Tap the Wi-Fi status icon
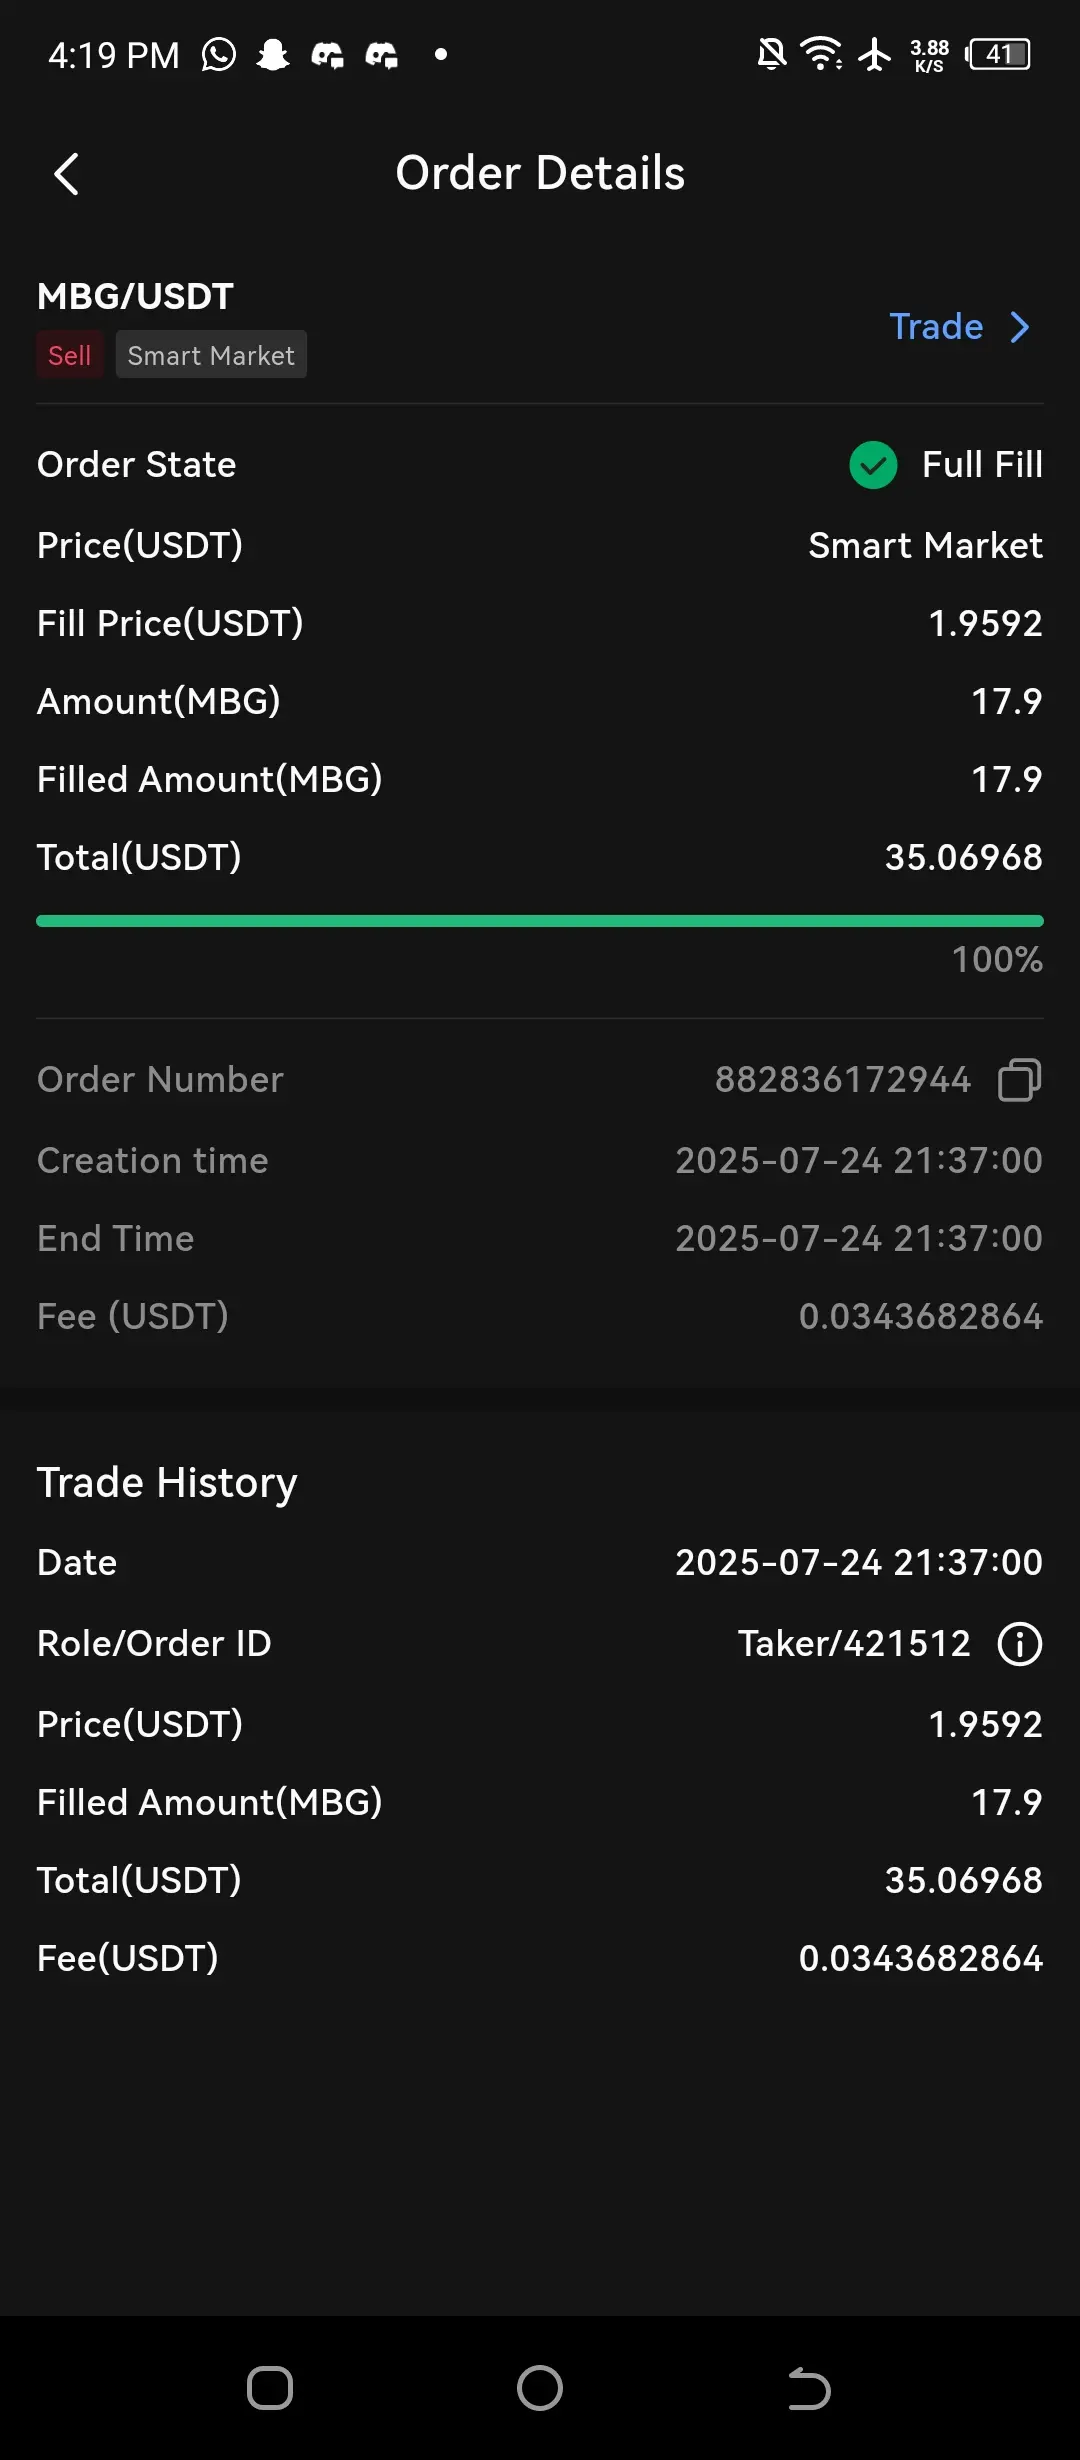 pos(821,54)
